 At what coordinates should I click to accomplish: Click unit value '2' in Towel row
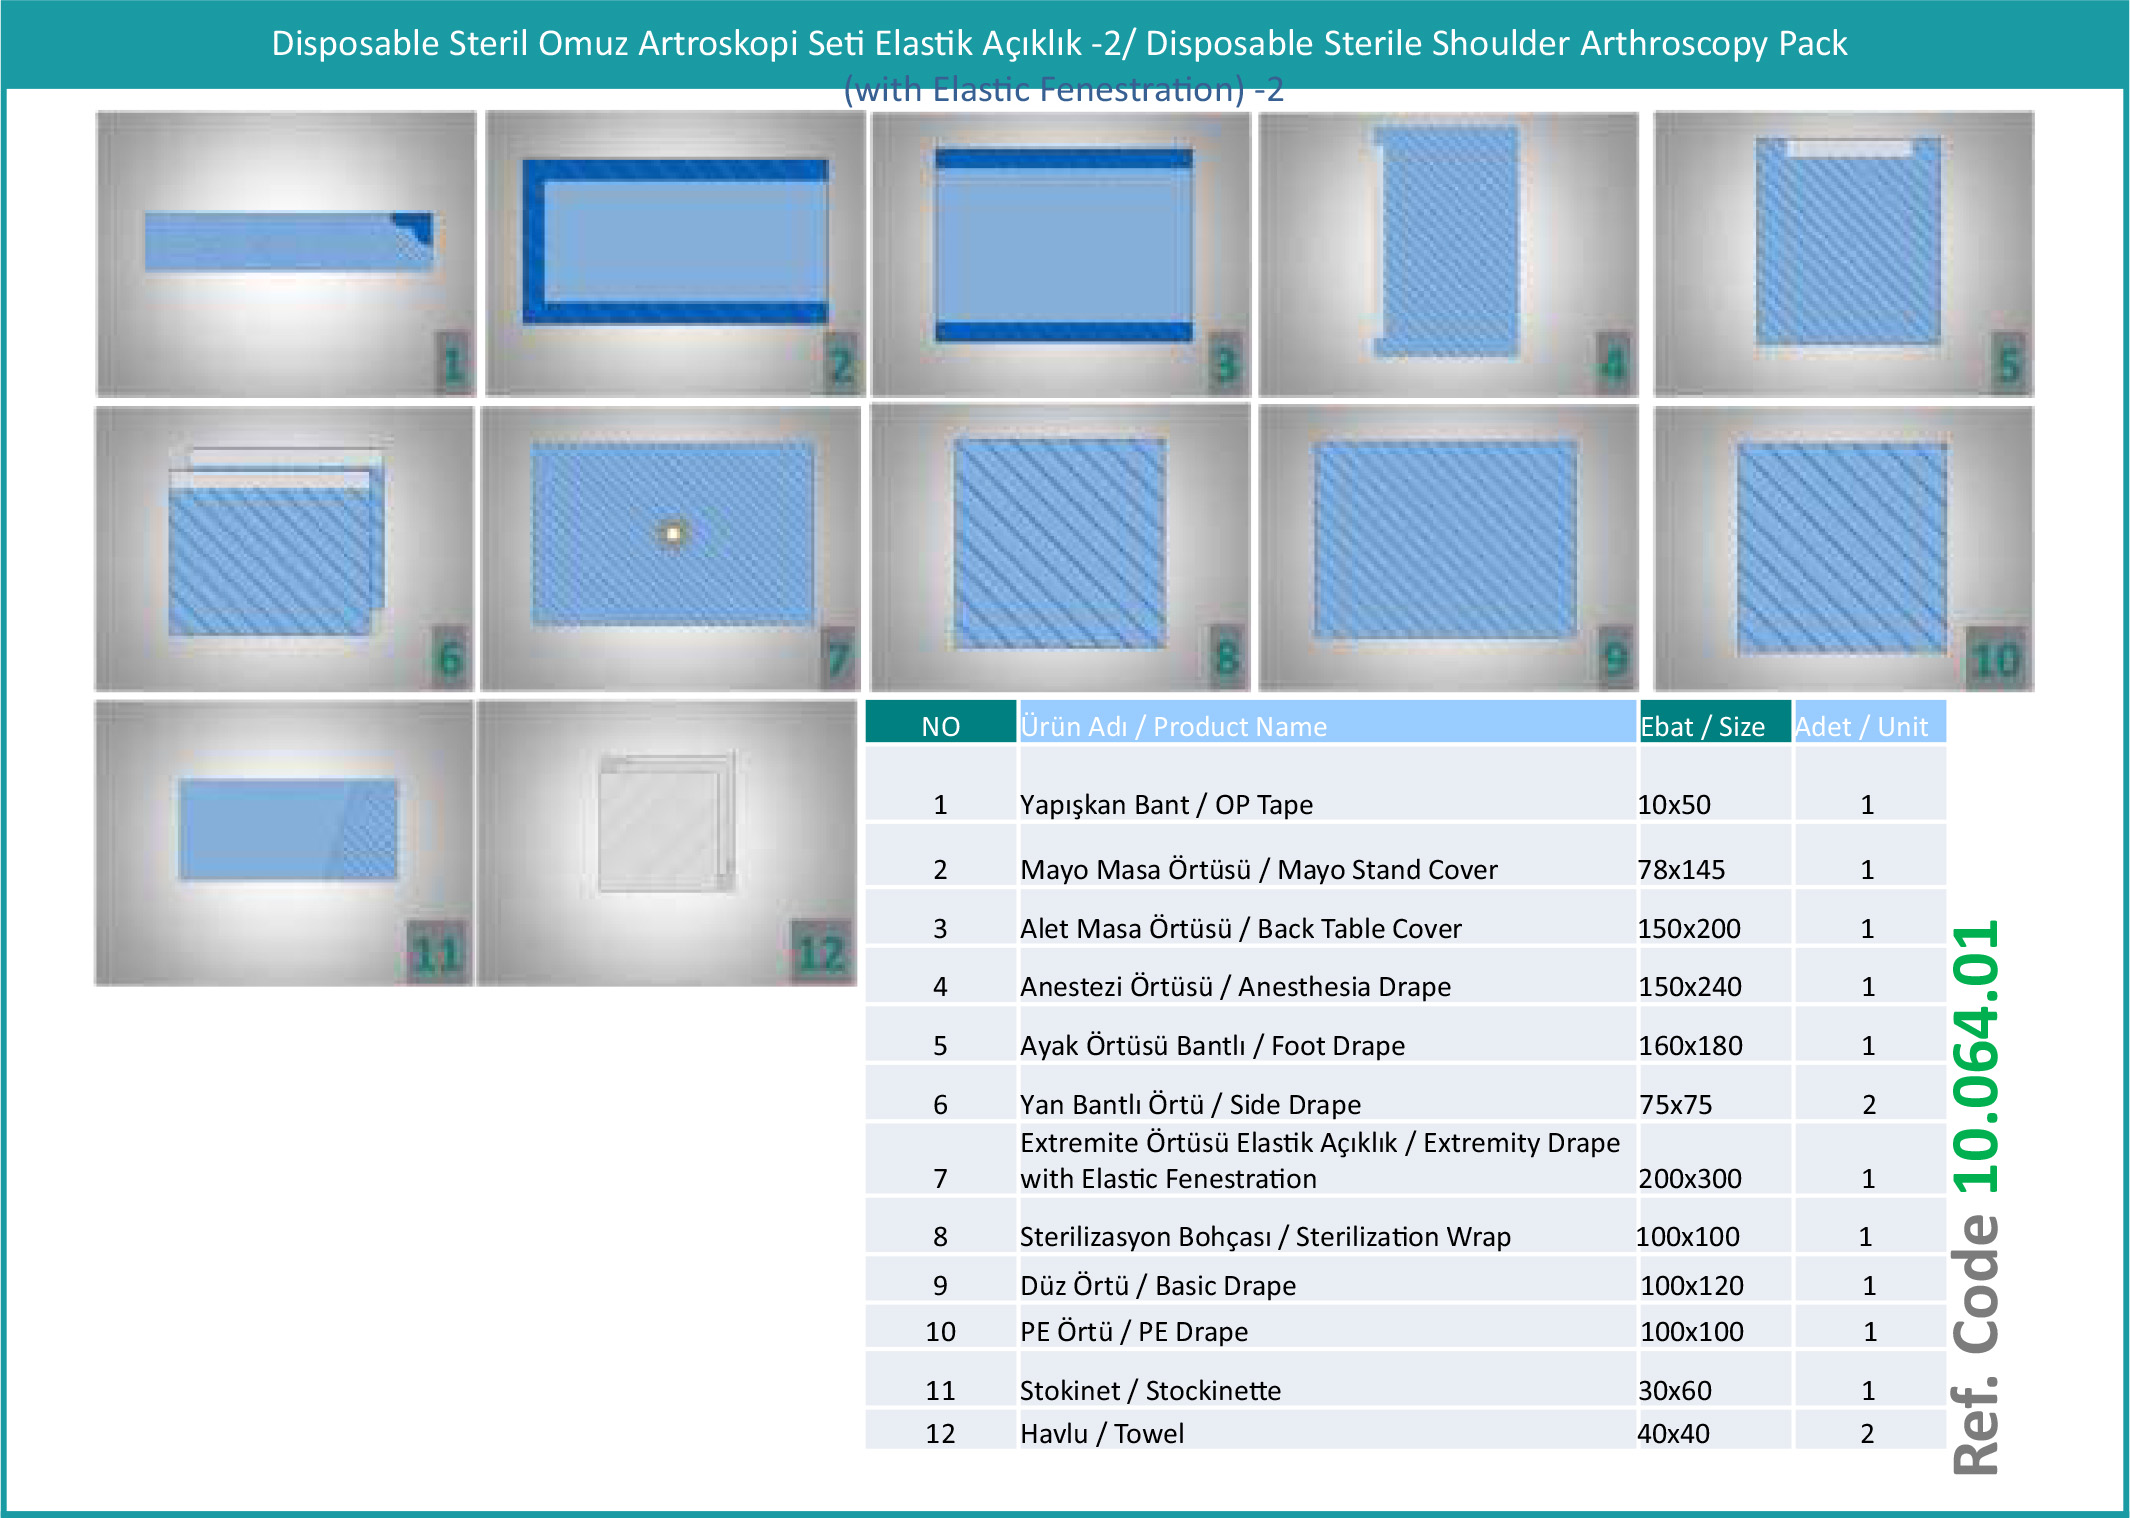[1867, 1433]
